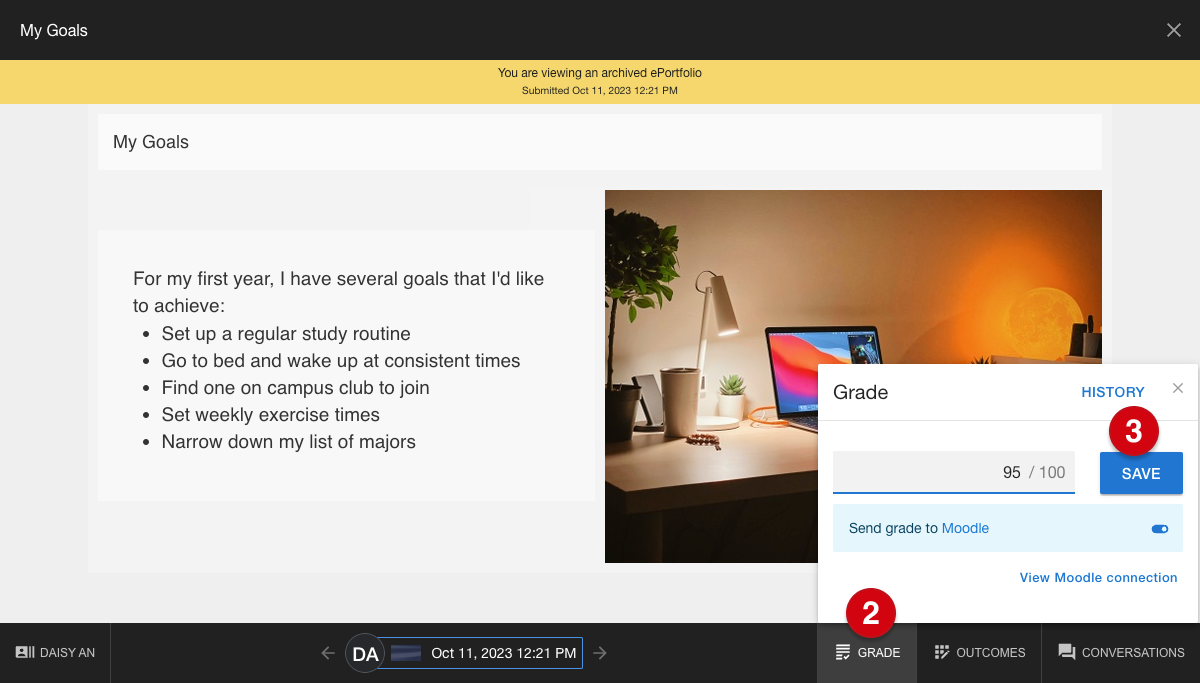The image size is (1200, 683).
Task: Open View Moodle connection link
Action: 1098,577
